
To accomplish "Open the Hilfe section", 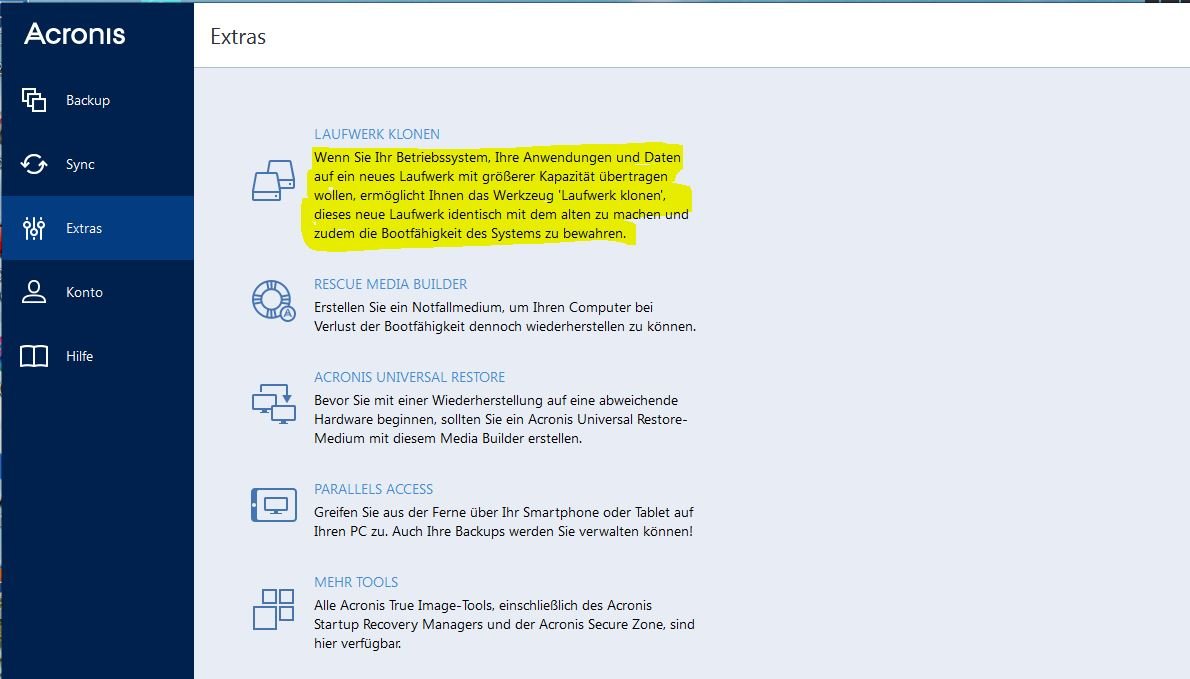I will (97, 356).
